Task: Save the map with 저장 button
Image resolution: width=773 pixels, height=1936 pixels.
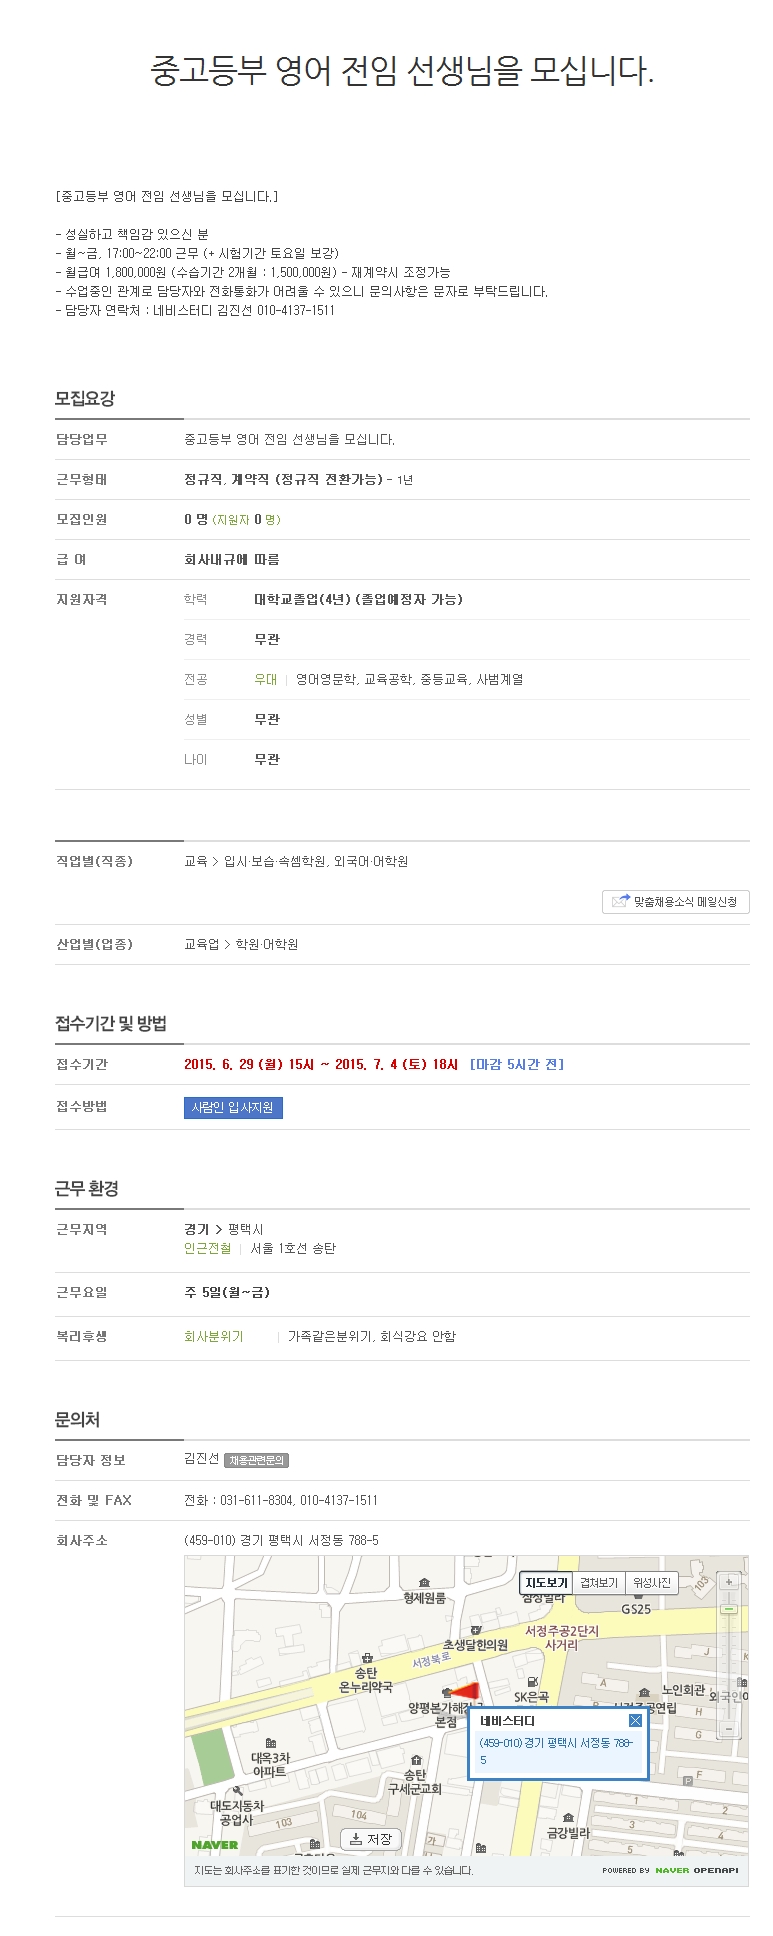Action: tap(371, 1838)
